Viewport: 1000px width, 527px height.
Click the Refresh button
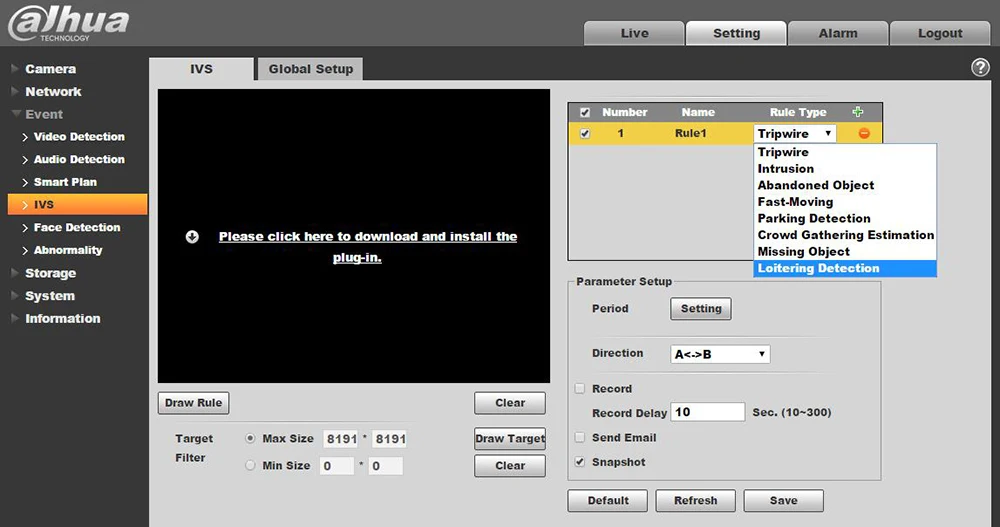click(695, 501)
